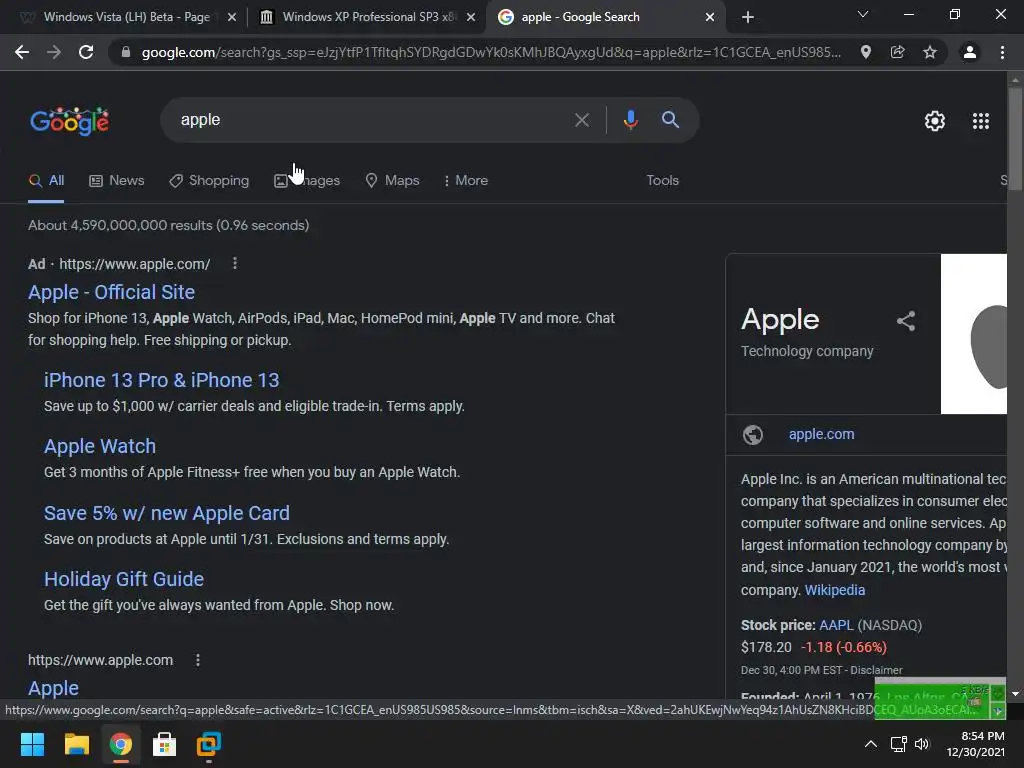Switch to Maps results
The image size is (1024, 768).
392,181
